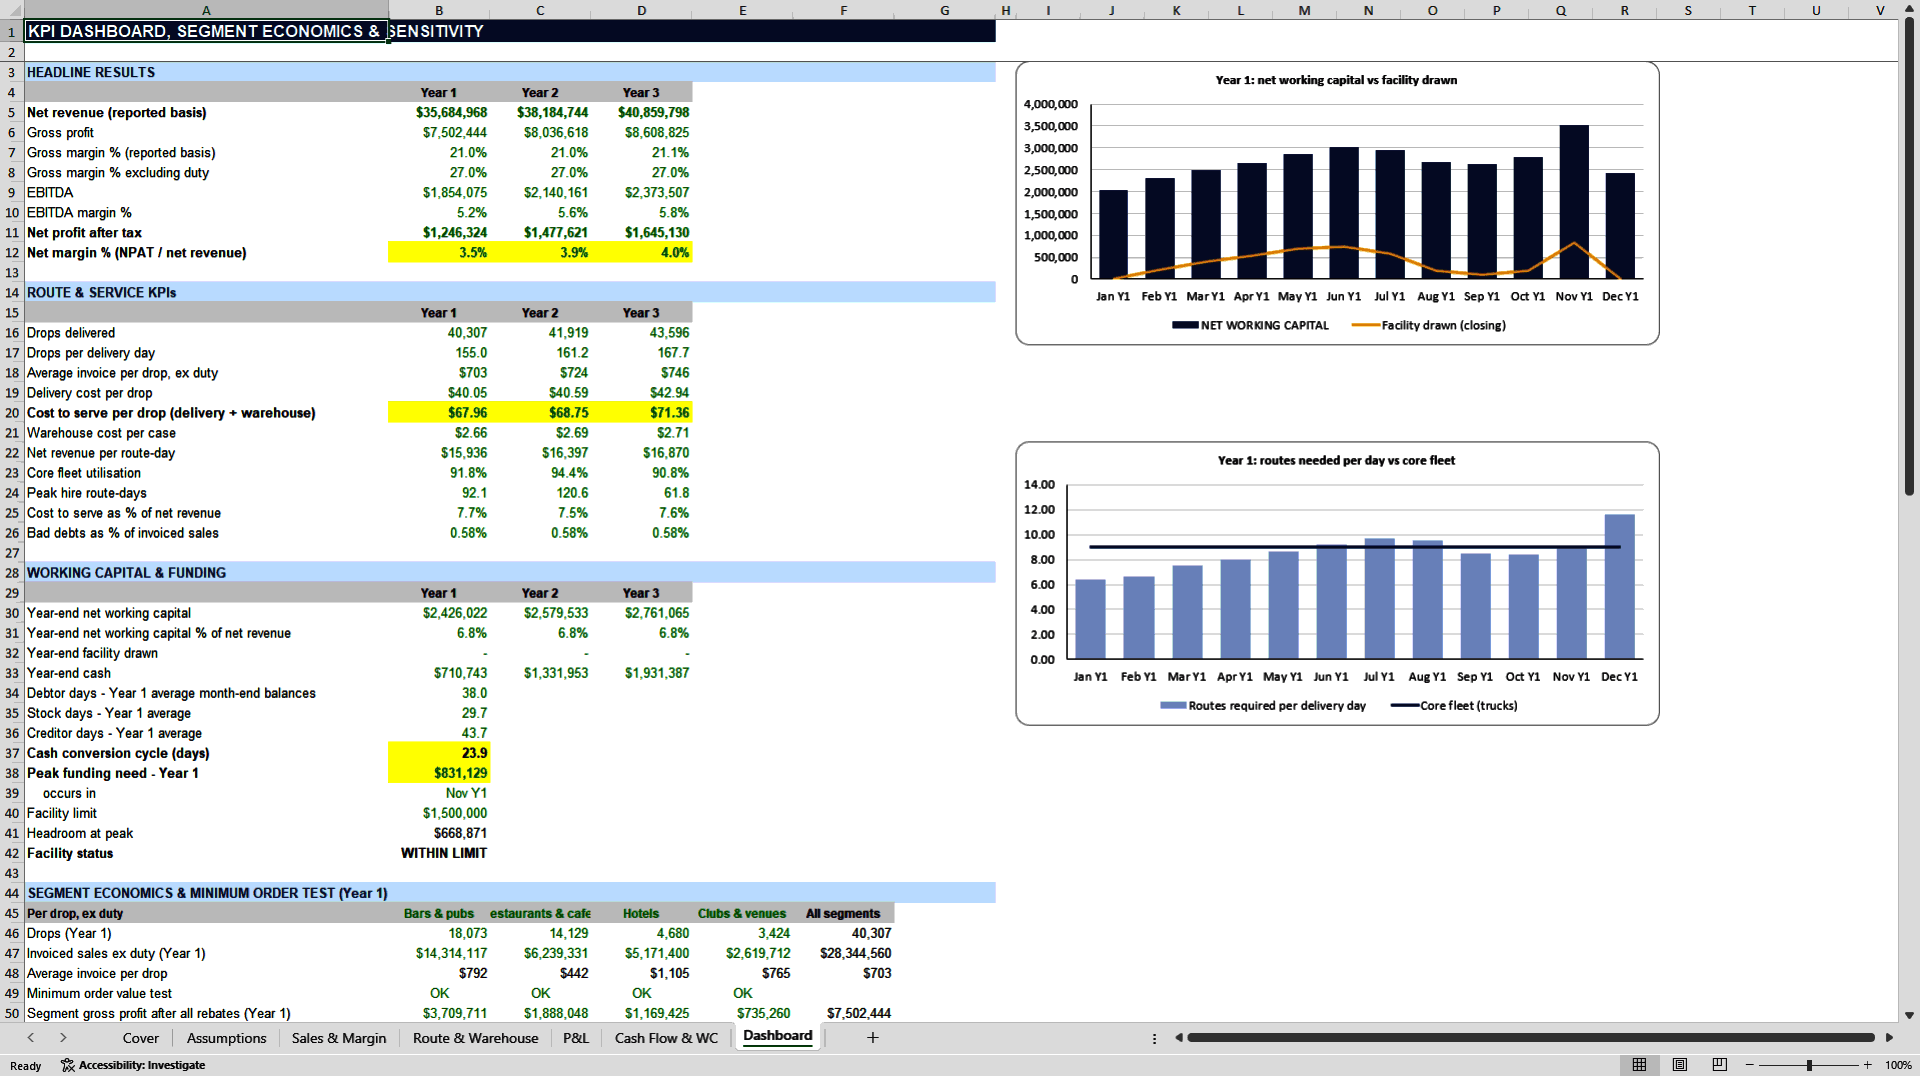Open the Cover sheet tab
The height and width of the screenshot is (1076, 1920).
(141, 1038)
